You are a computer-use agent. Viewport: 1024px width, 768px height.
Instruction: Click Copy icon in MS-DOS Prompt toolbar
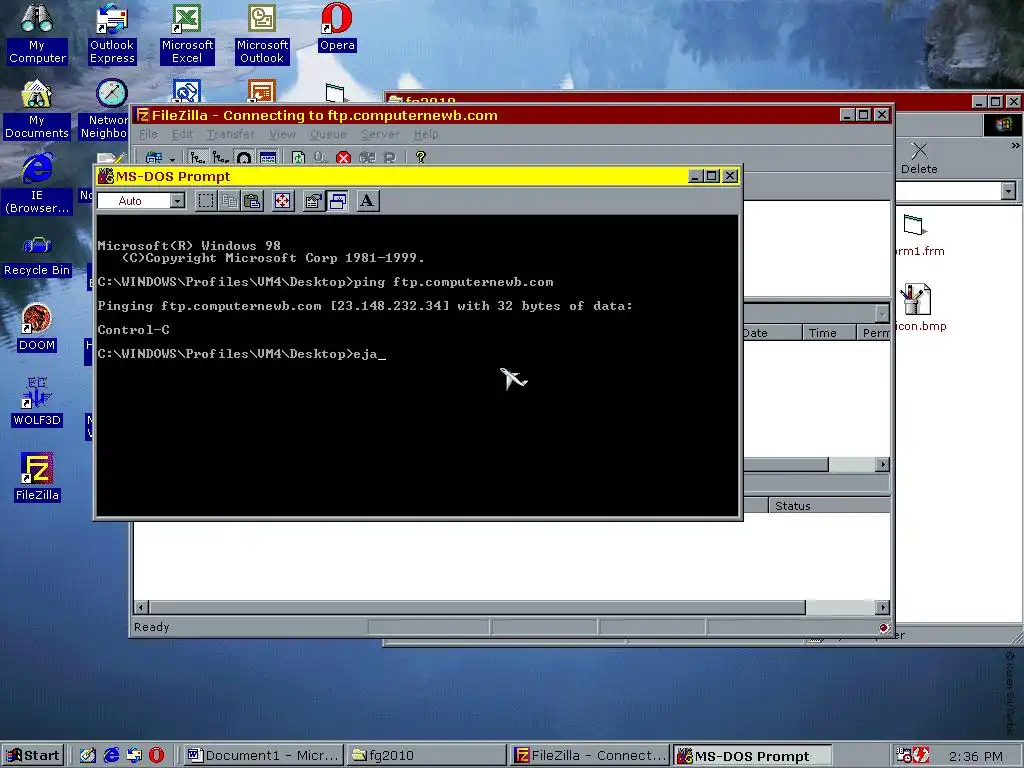click(x=229, y=200)
